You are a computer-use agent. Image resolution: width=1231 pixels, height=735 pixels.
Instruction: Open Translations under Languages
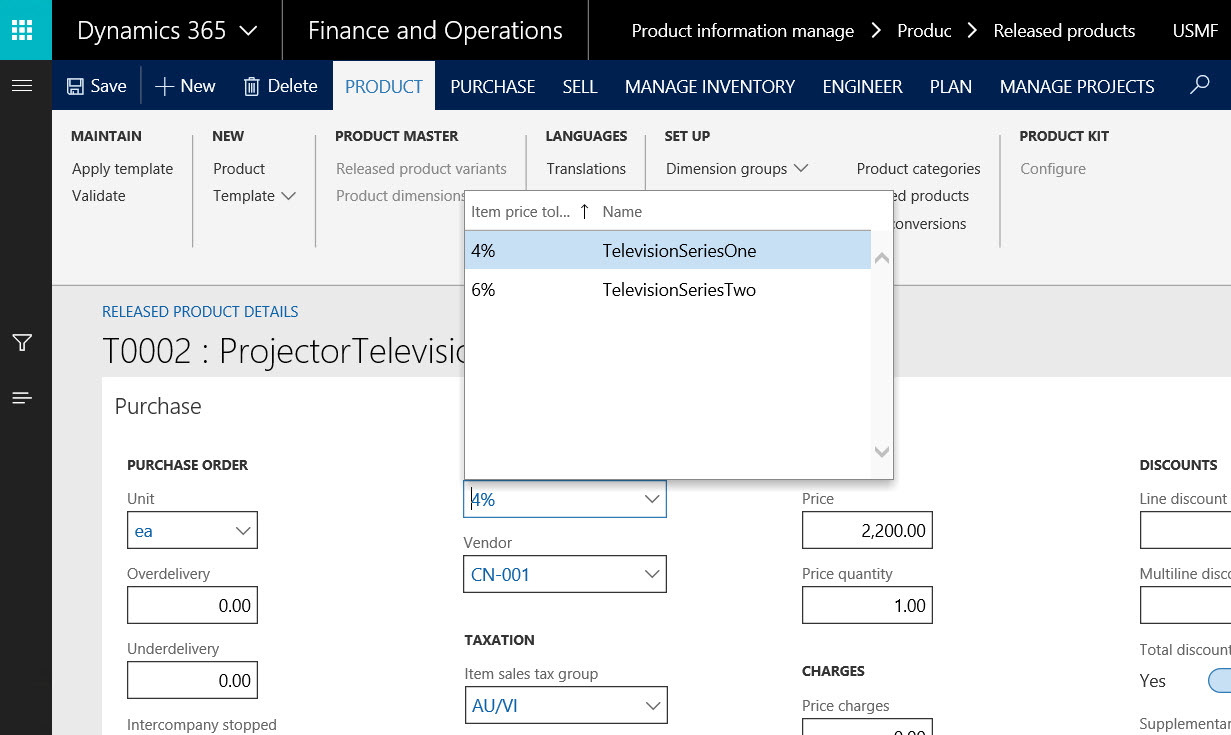pyautogui.click(x=586, y=169)
